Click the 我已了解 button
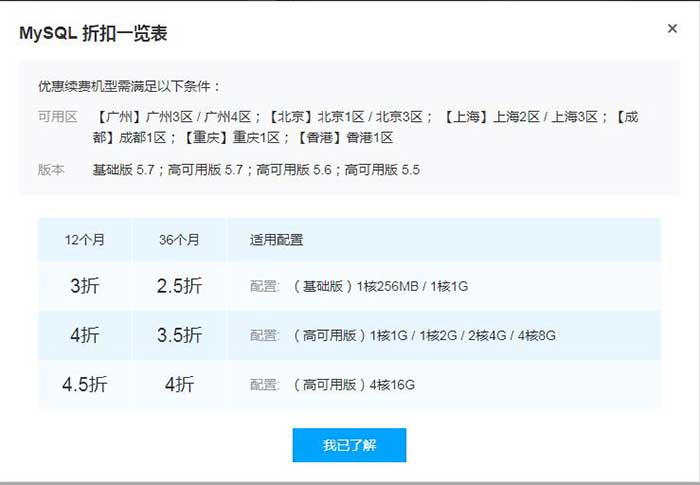The width and height of the screenshot is (700, 485). click(349, 445)
